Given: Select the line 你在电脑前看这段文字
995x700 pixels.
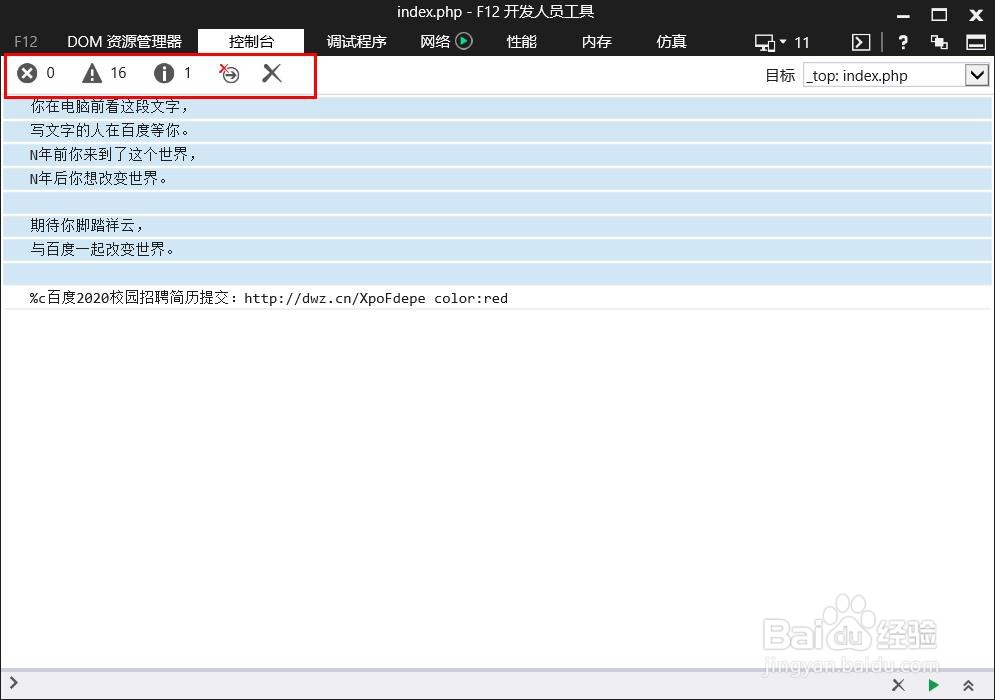Looking at the screenshot, I should (x=498, y=107).
